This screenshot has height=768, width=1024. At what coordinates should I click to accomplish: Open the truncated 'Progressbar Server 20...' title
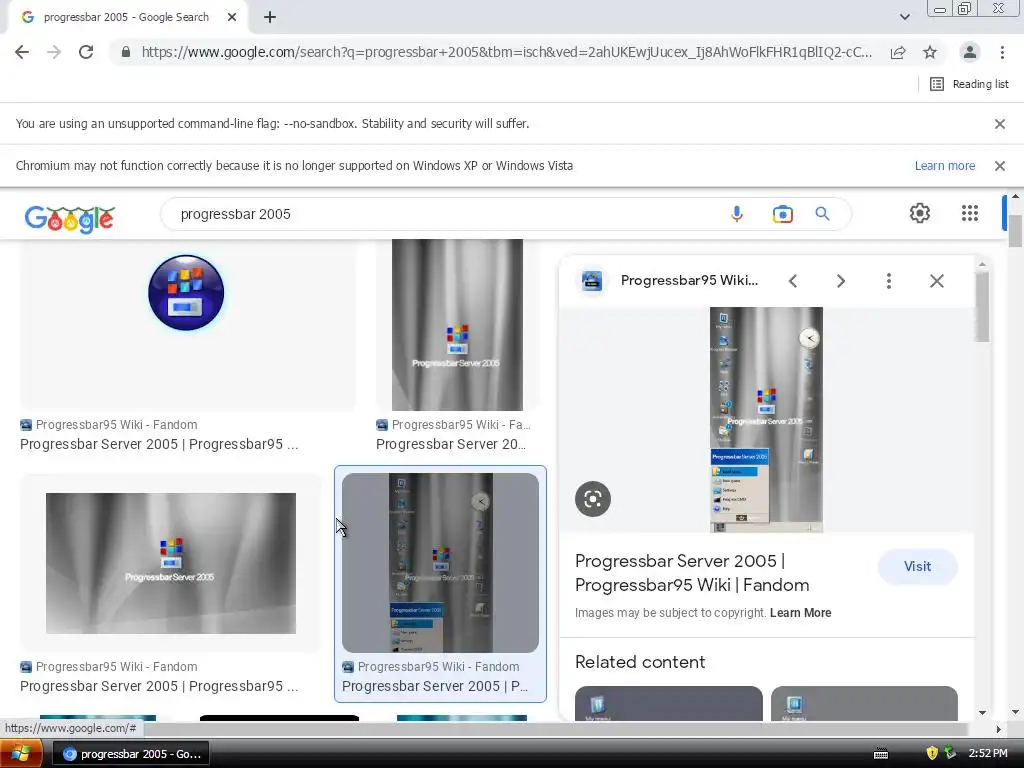pos(451,444)
